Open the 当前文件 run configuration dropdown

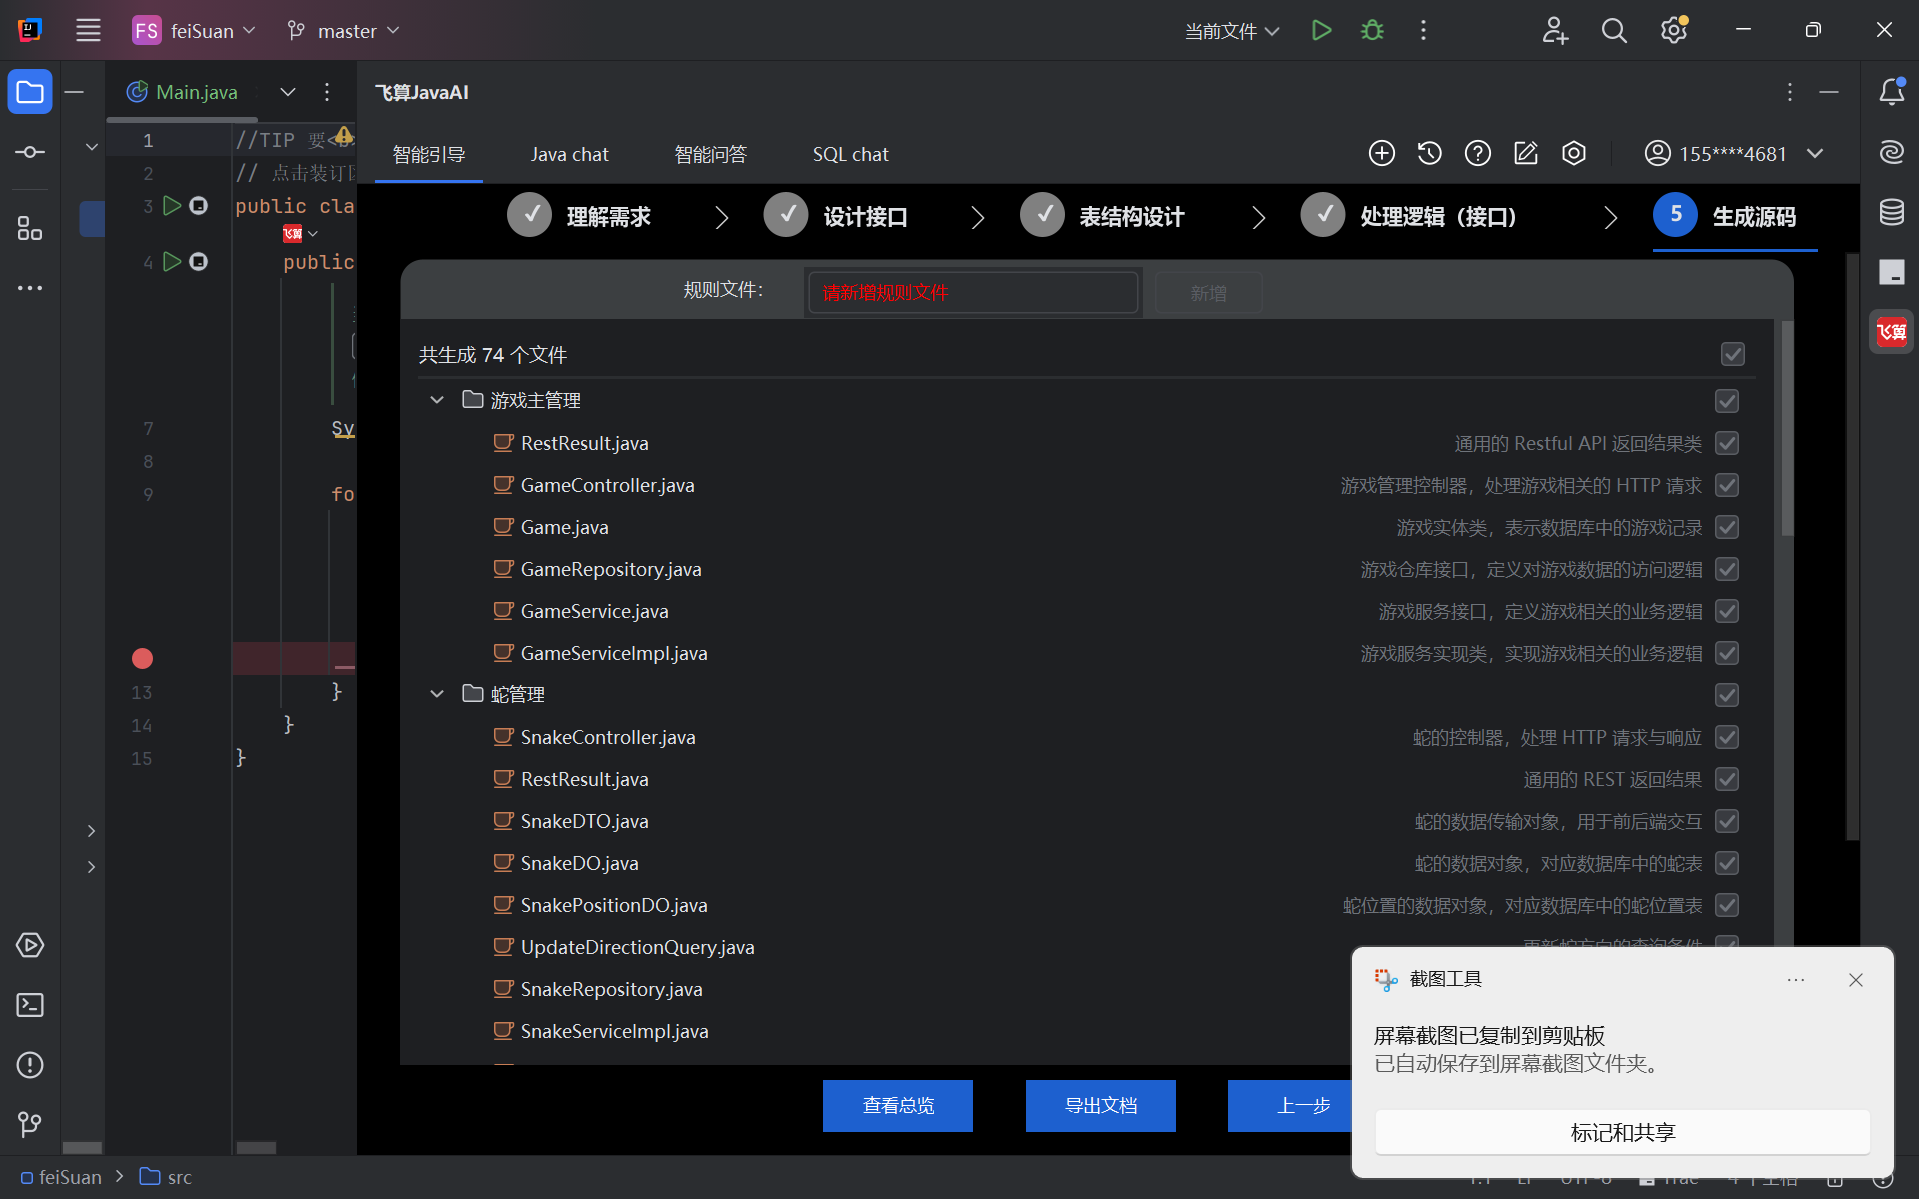pos(1232,31)
